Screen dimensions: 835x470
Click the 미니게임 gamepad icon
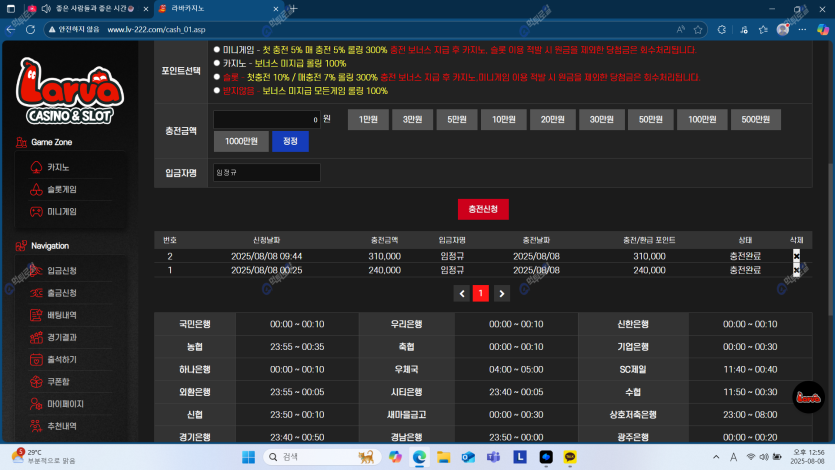[x=37, y=211]
